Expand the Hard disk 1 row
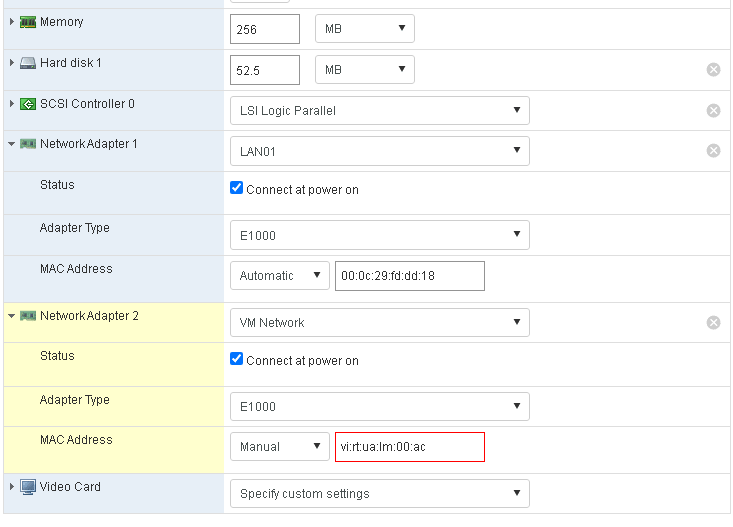The width and height of the screenshot is (733, 527). coord(12,63)
